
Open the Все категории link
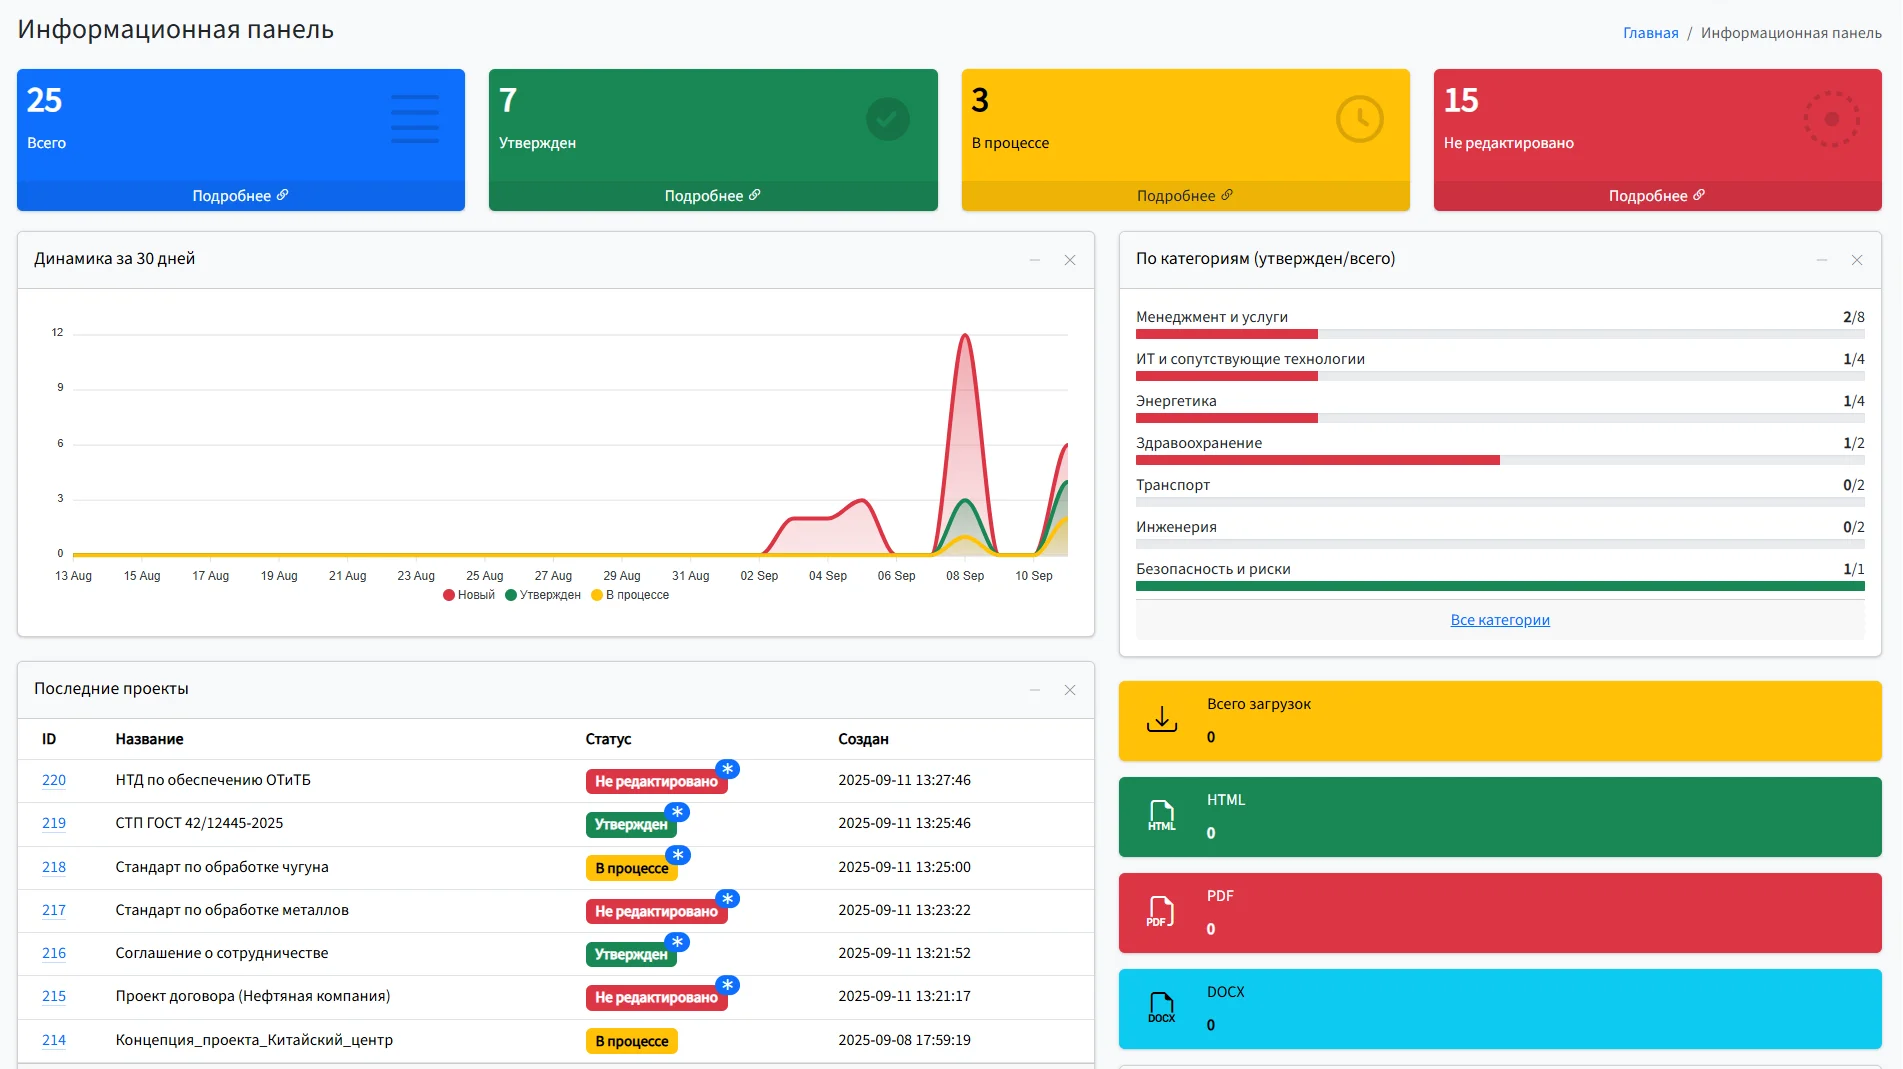(x=1499, y=620)
